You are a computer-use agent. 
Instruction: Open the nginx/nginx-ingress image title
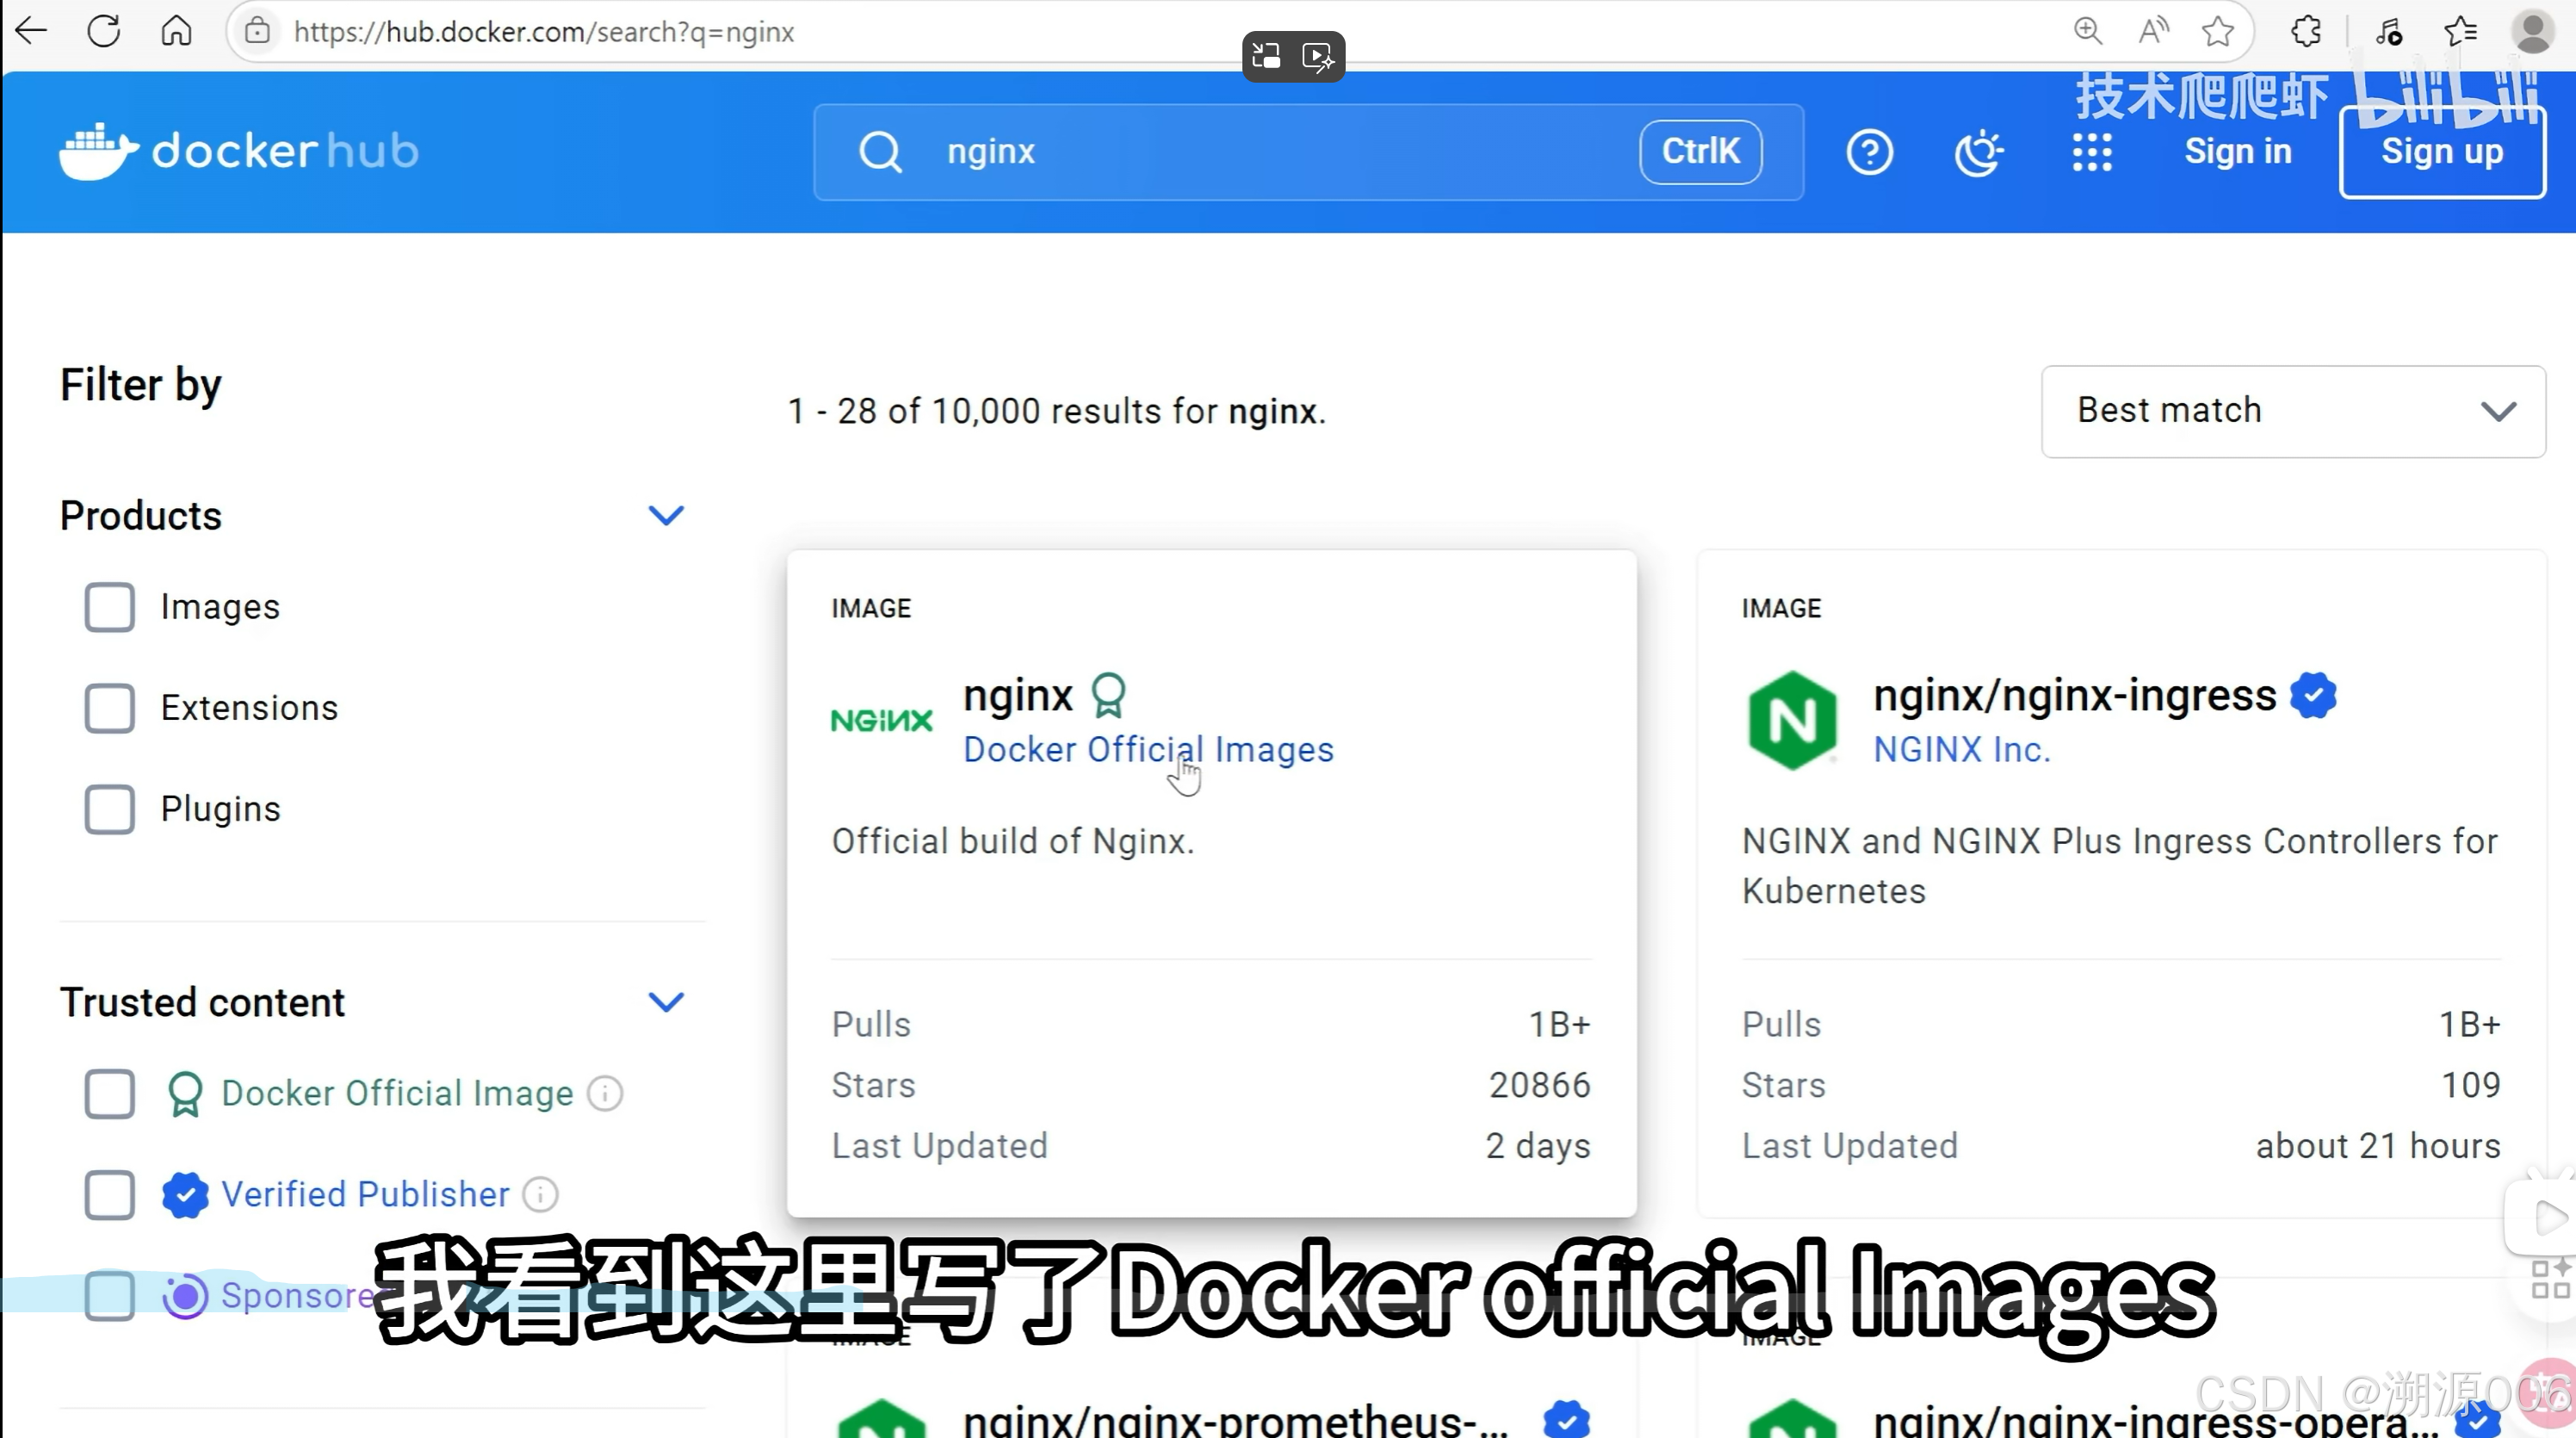pyautogui.click(x=2075, y=695)
